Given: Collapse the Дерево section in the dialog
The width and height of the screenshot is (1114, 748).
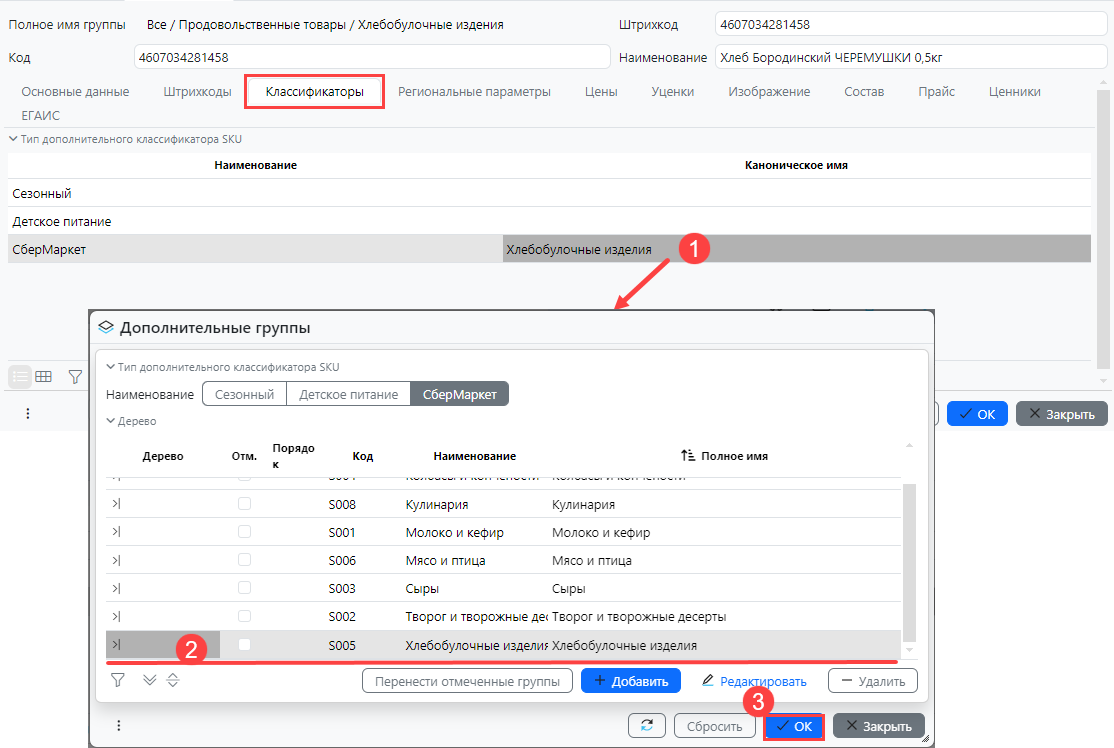Looking at the screenshot, I should [x=111, y=421].
